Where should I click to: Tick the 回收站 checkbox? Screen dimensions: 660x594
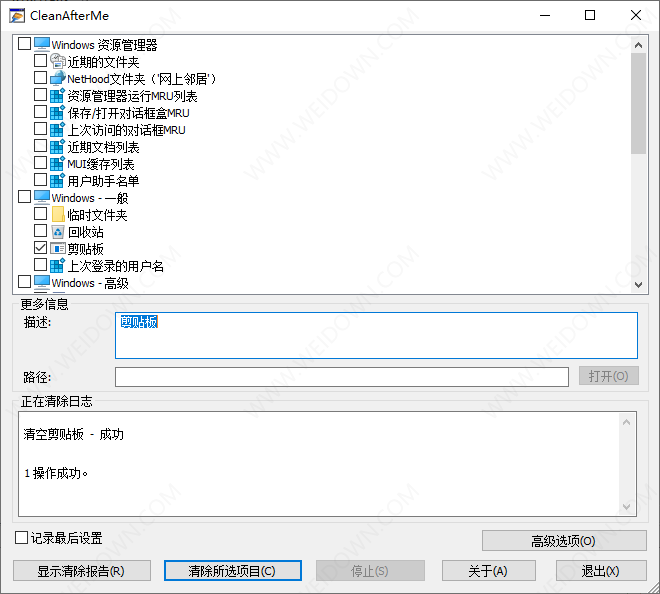click(x=40, y=231)
